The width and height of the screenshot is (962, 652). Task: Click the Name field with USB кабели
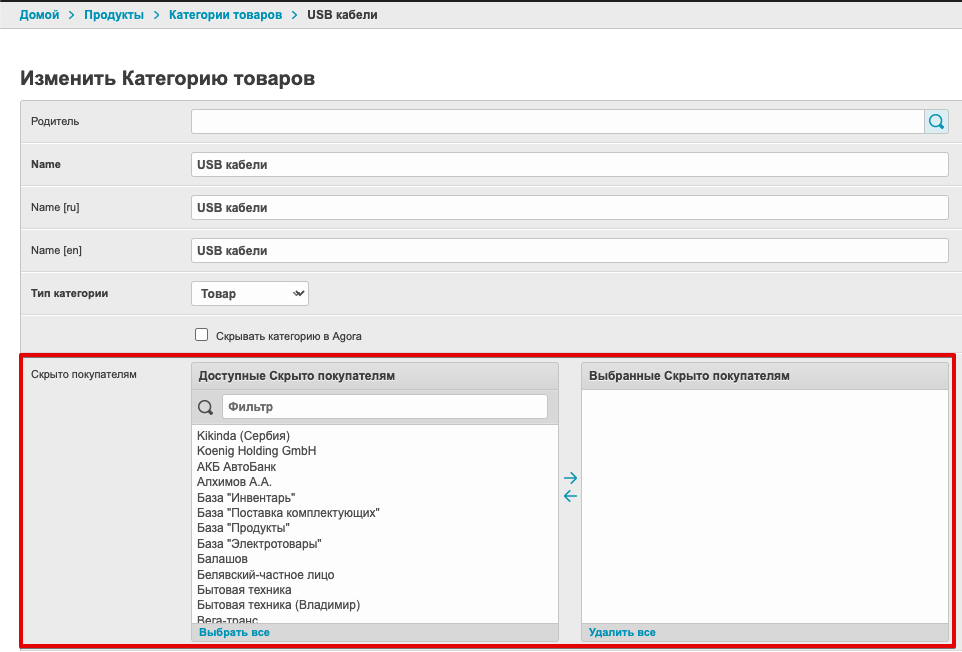pos(568,164)
